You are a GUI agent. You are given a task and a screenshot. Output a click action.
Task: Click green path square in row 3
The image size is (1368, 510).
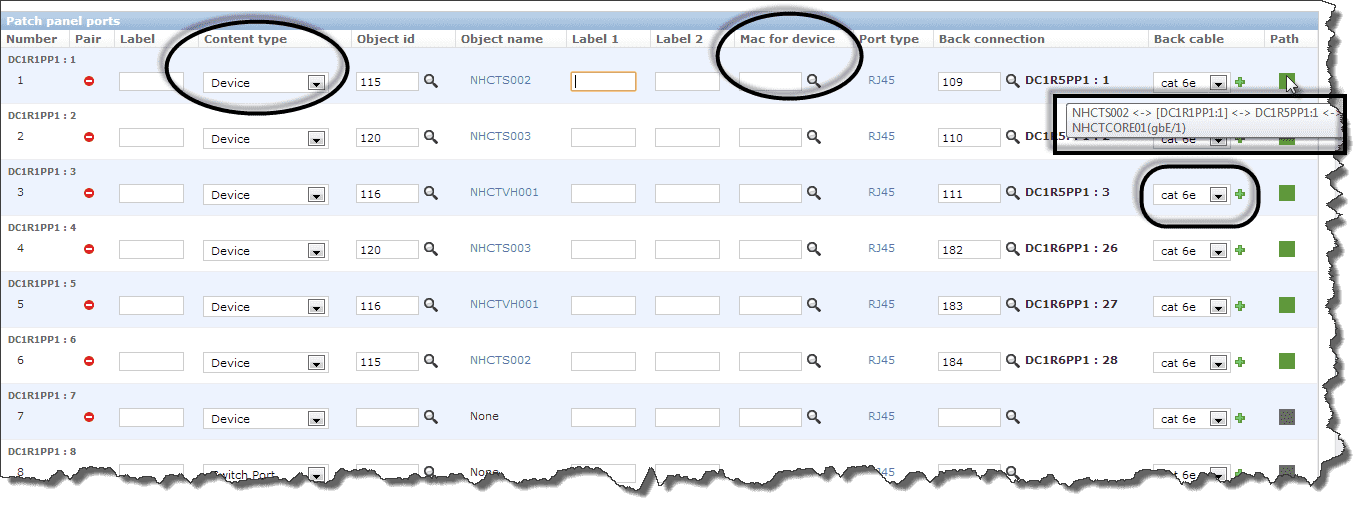click(1287, 193)
